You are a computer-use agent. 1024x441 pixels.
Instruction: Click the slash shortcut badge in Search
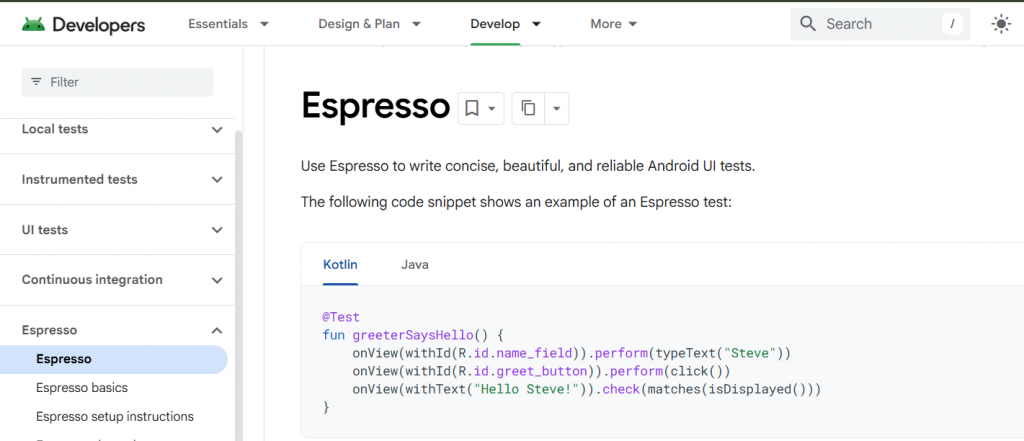point(952,24)
